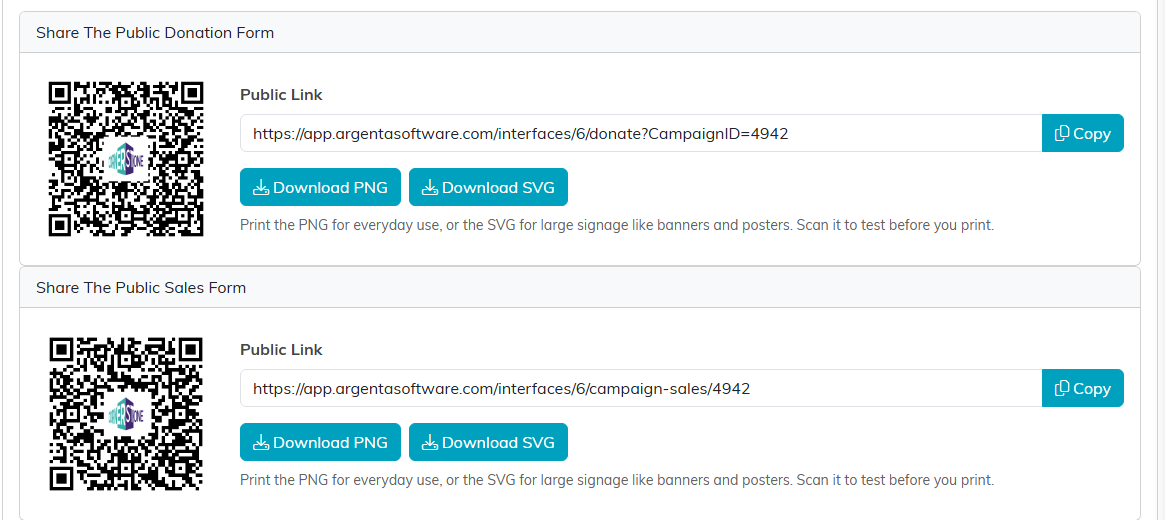Select Public Link label above the sales URL
1165x520 pixels.
click(282, 350)
